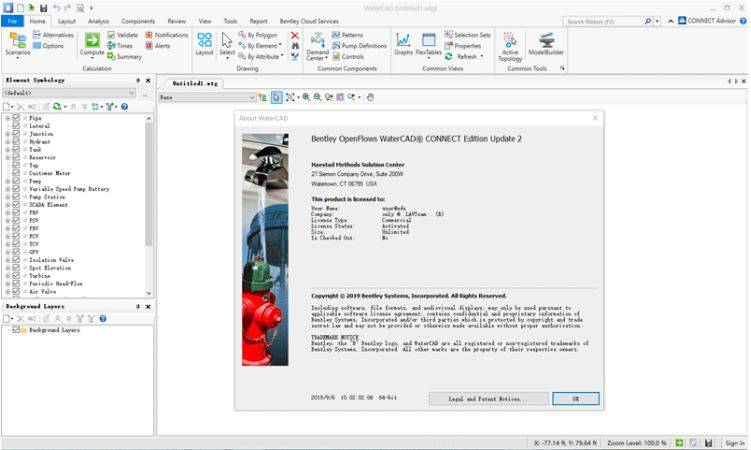Open Graphs manager
This screenshot has width=751, height=450.
pos(403,44)
